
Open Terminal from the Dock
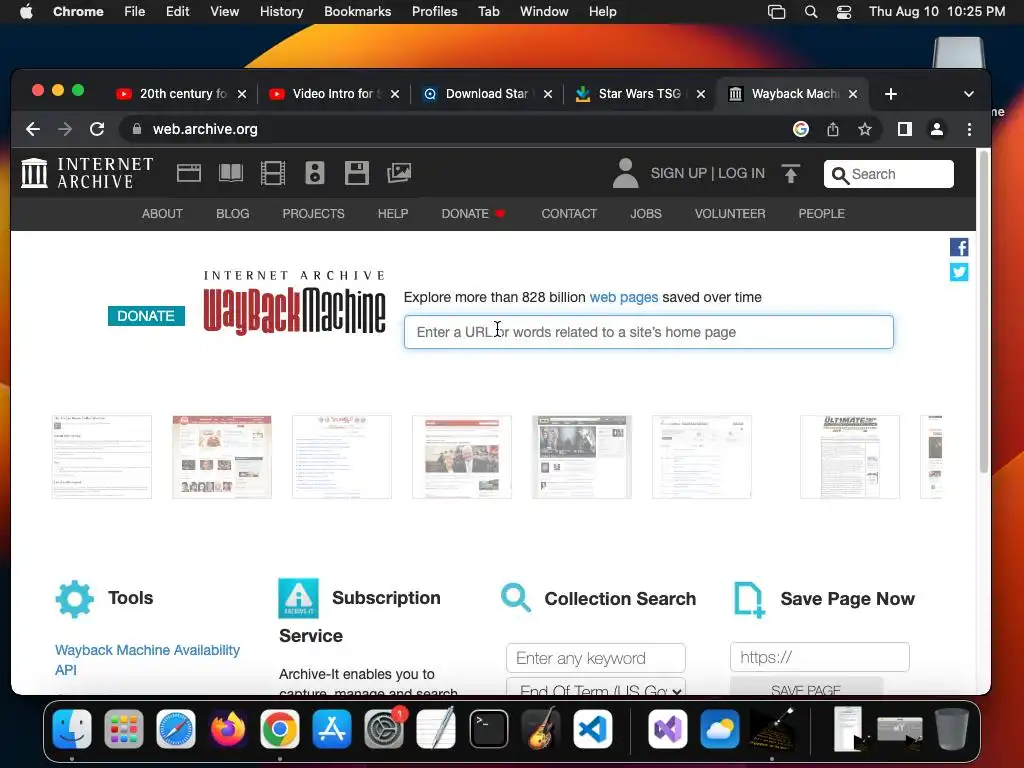coord(488,729)
